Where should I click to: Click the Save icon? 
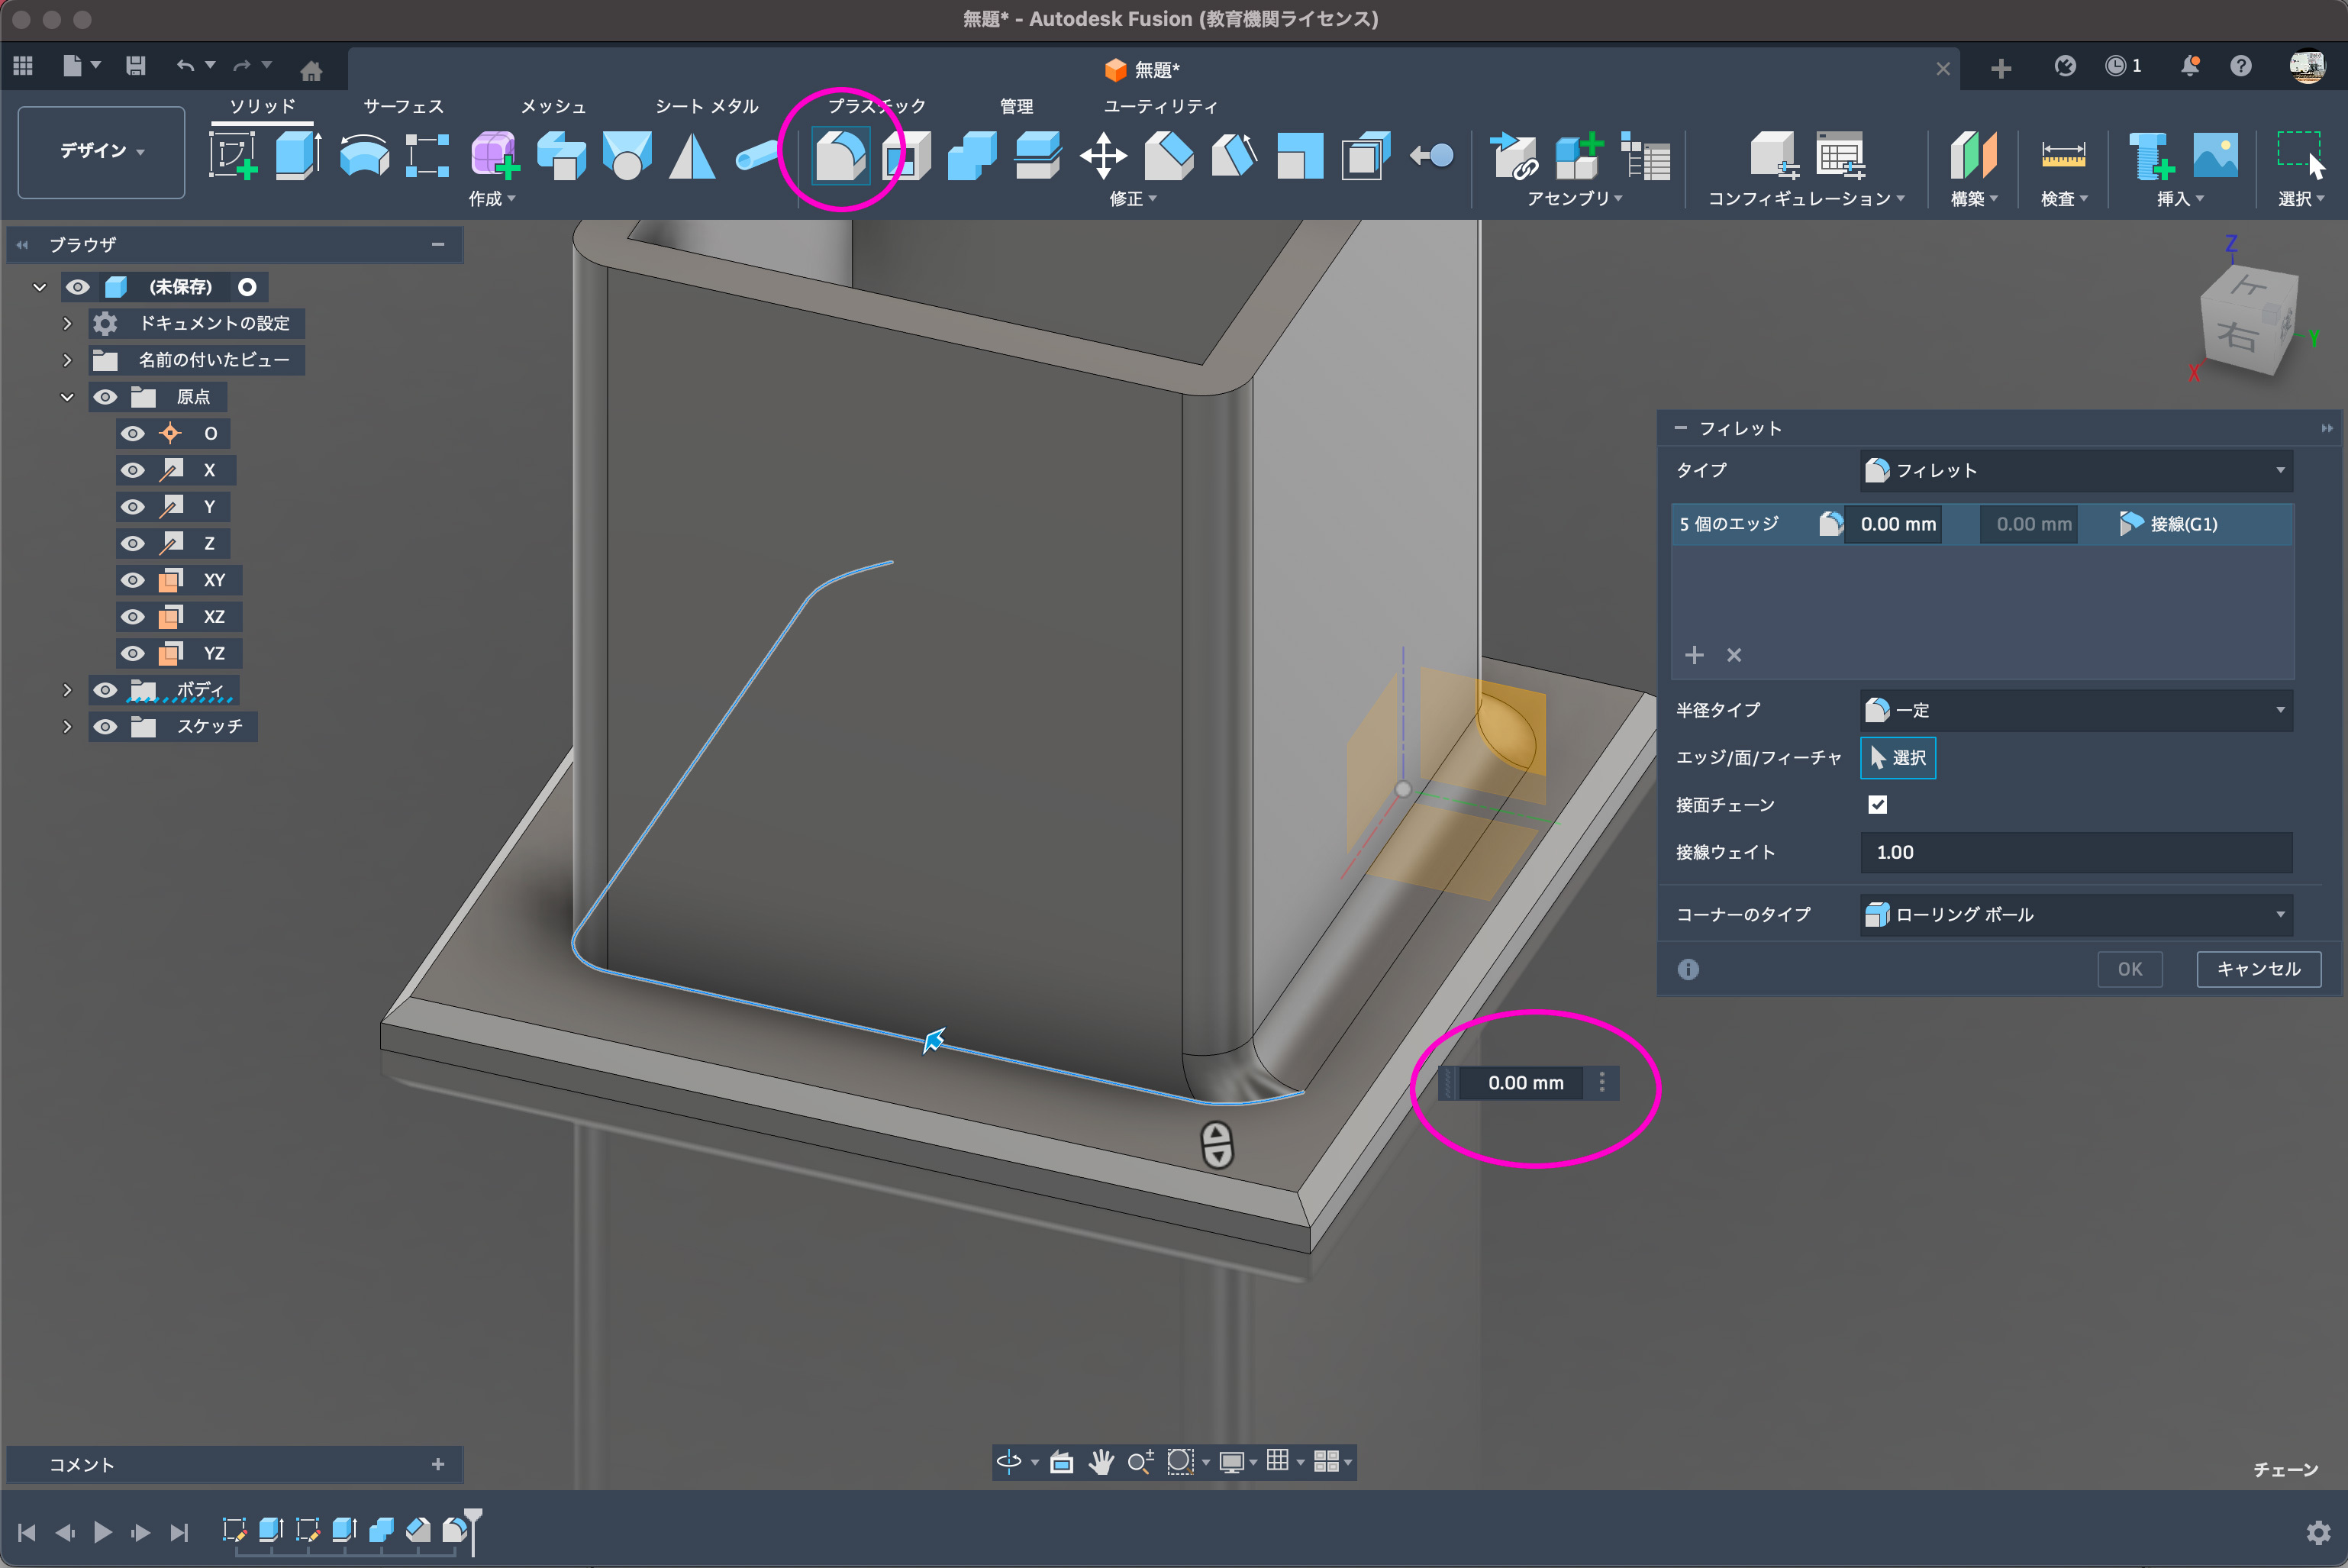point(136,66)
